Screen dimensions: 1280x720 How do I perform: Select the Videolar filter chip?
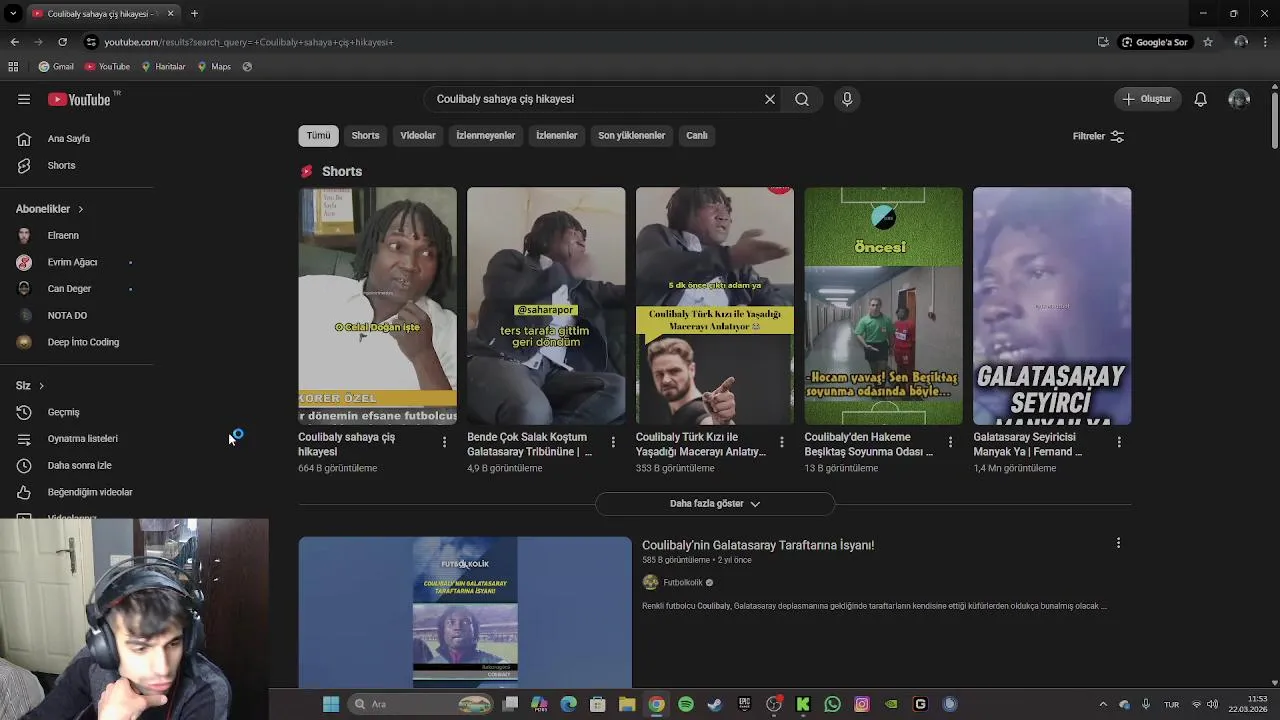[418, 136]
